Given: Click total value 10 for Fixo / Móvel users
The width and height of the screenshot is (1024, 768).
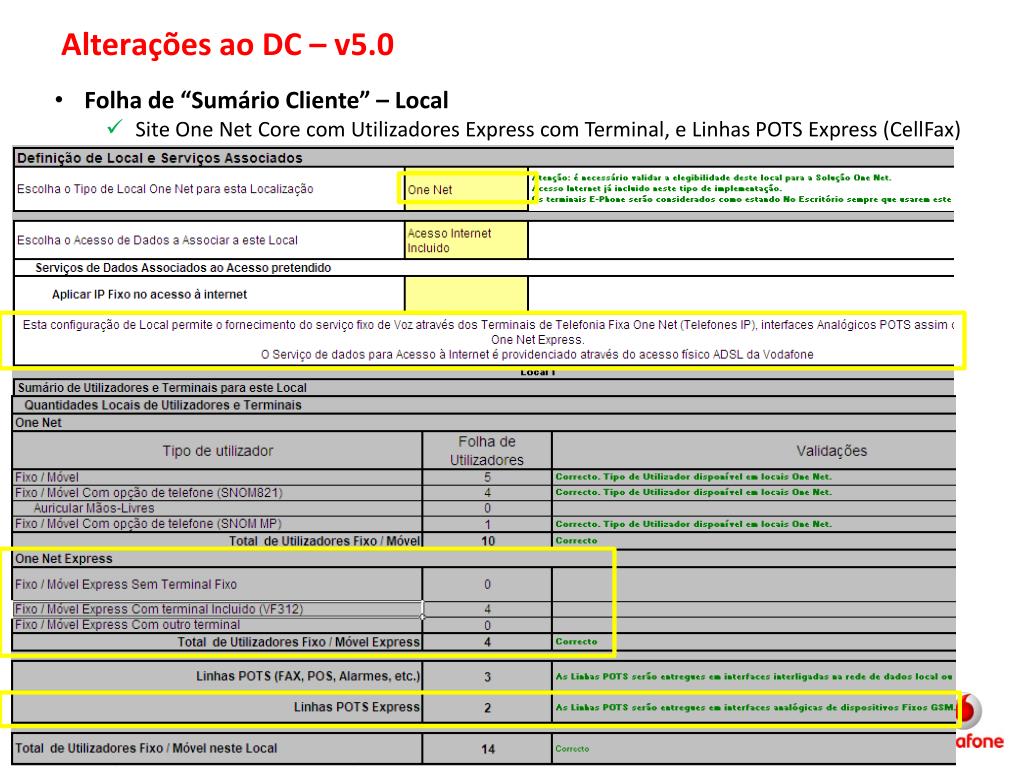Looking at the screenshot, I should [x=488, y=541].
